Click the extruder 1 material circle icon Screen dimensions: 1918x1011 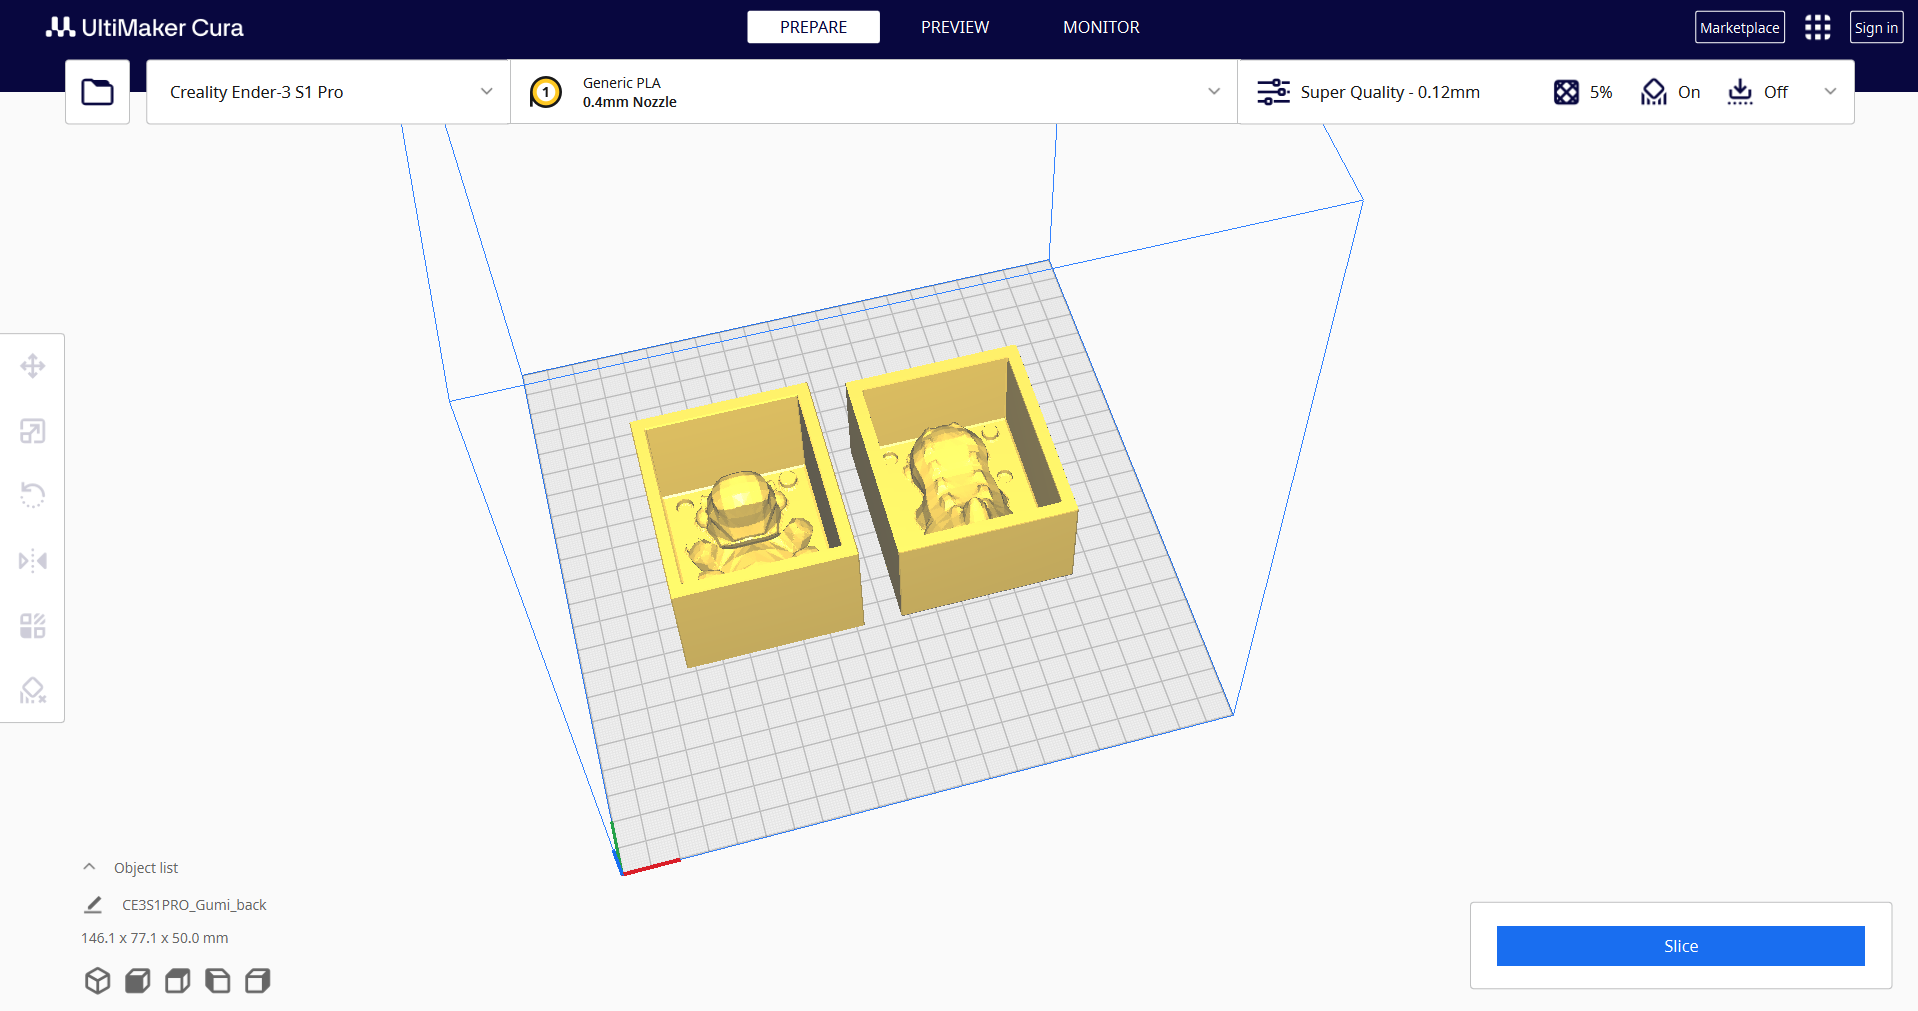click(545, 92)
